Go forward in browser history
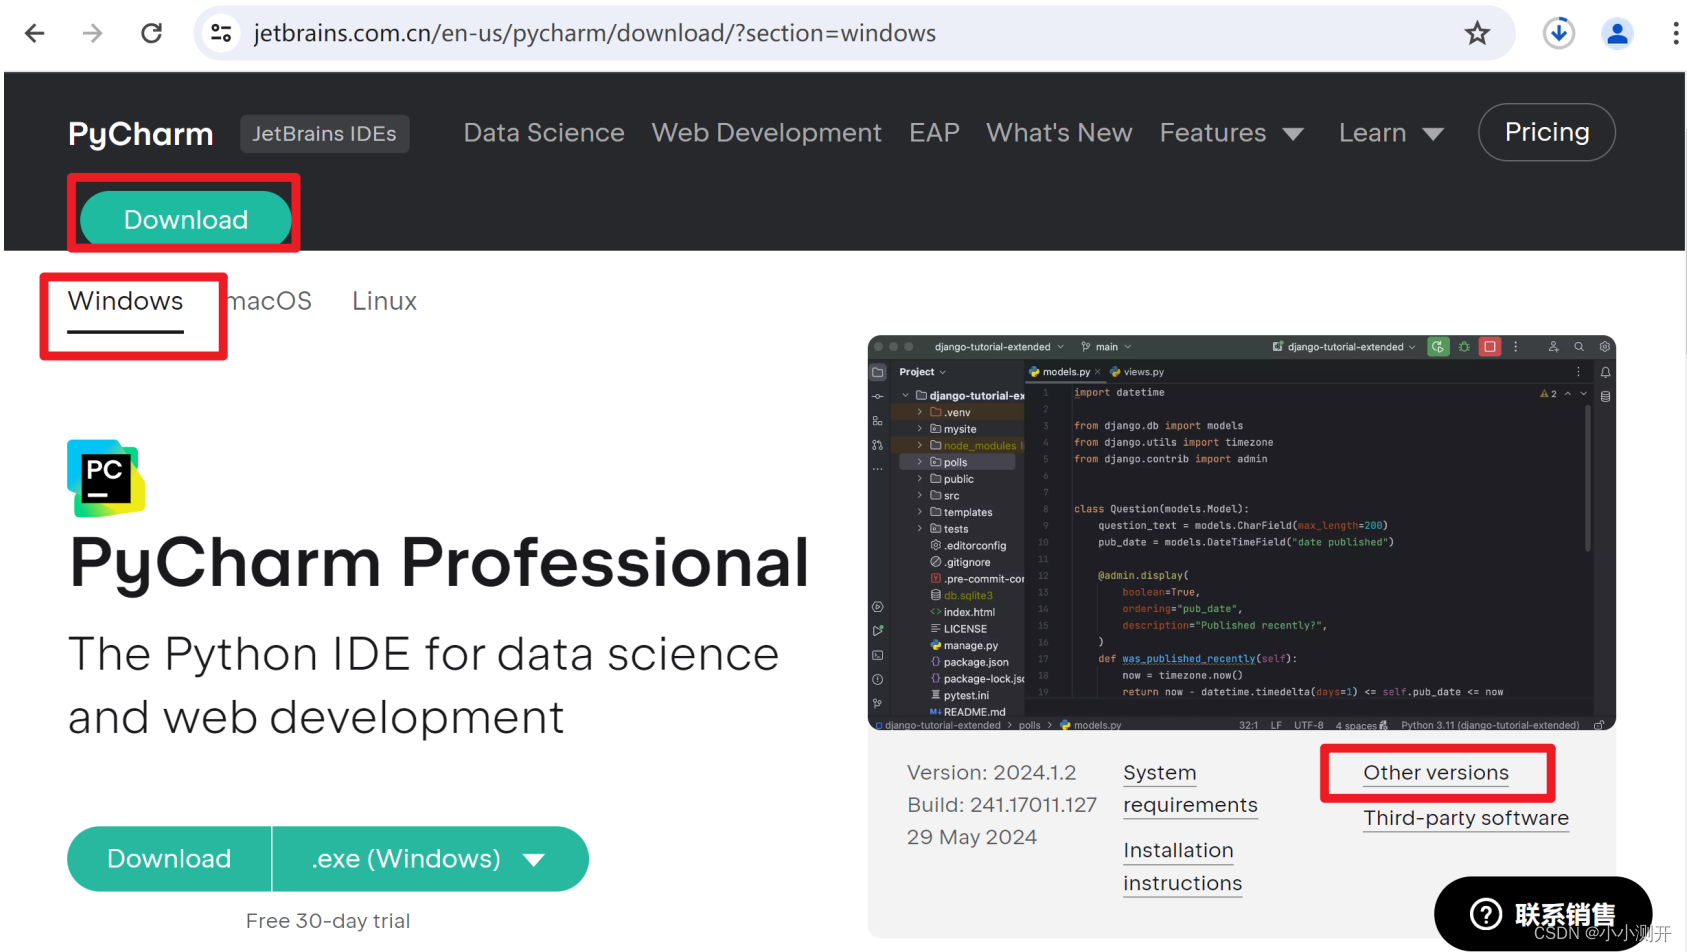Viewport: 1687px width, 952px height. pyautogui.click(x=93, y=33)
